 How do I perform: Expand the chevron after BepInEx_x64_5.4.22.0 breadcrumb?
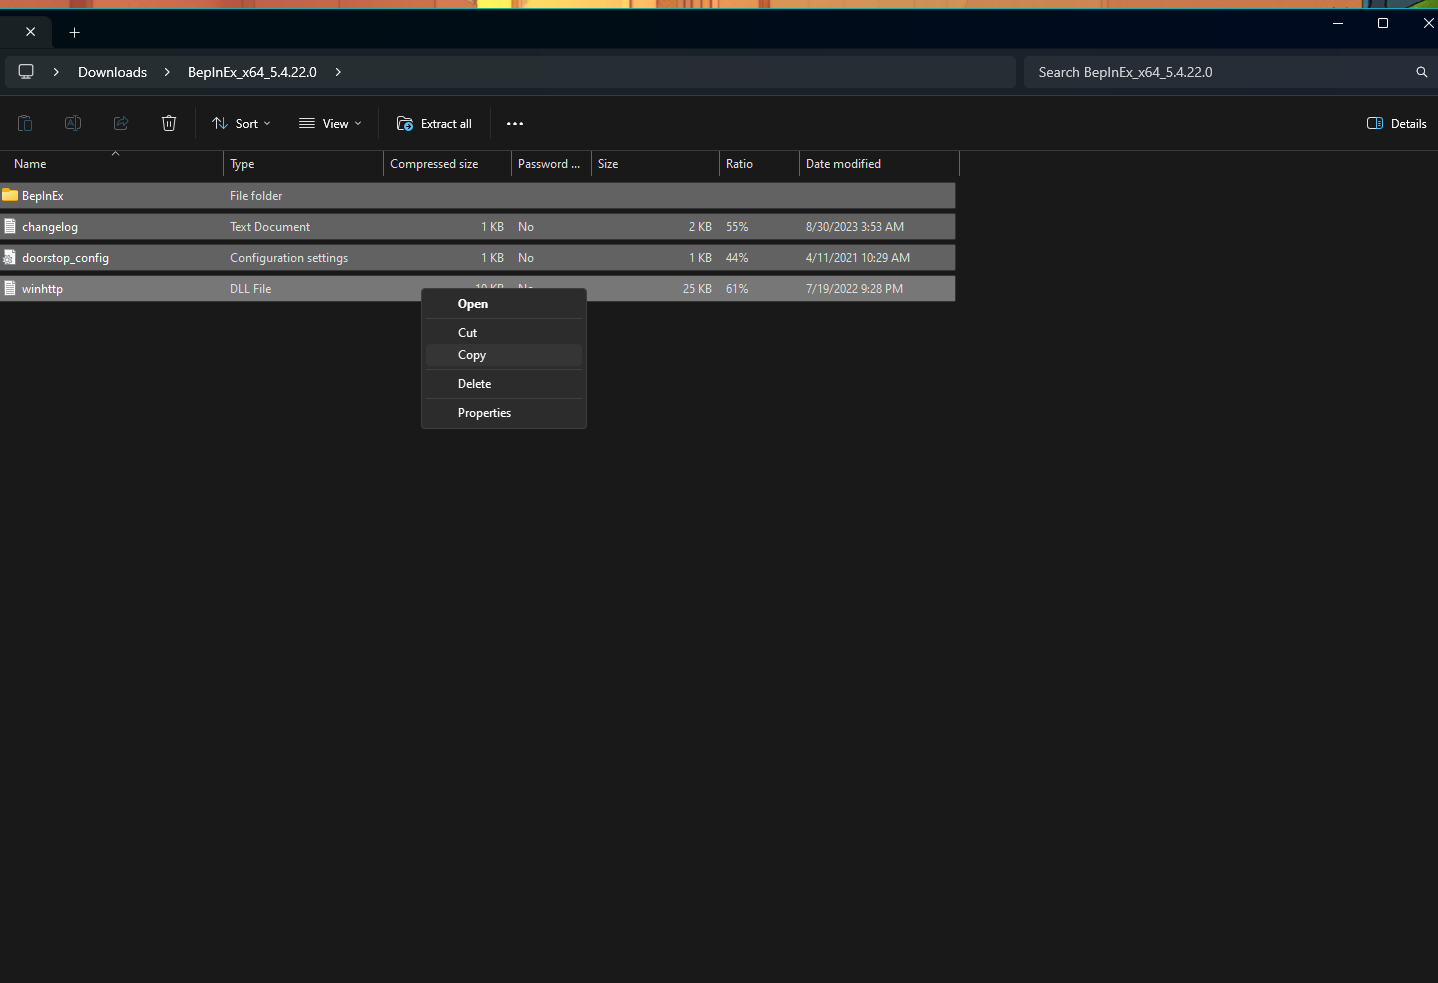point(338,72)
